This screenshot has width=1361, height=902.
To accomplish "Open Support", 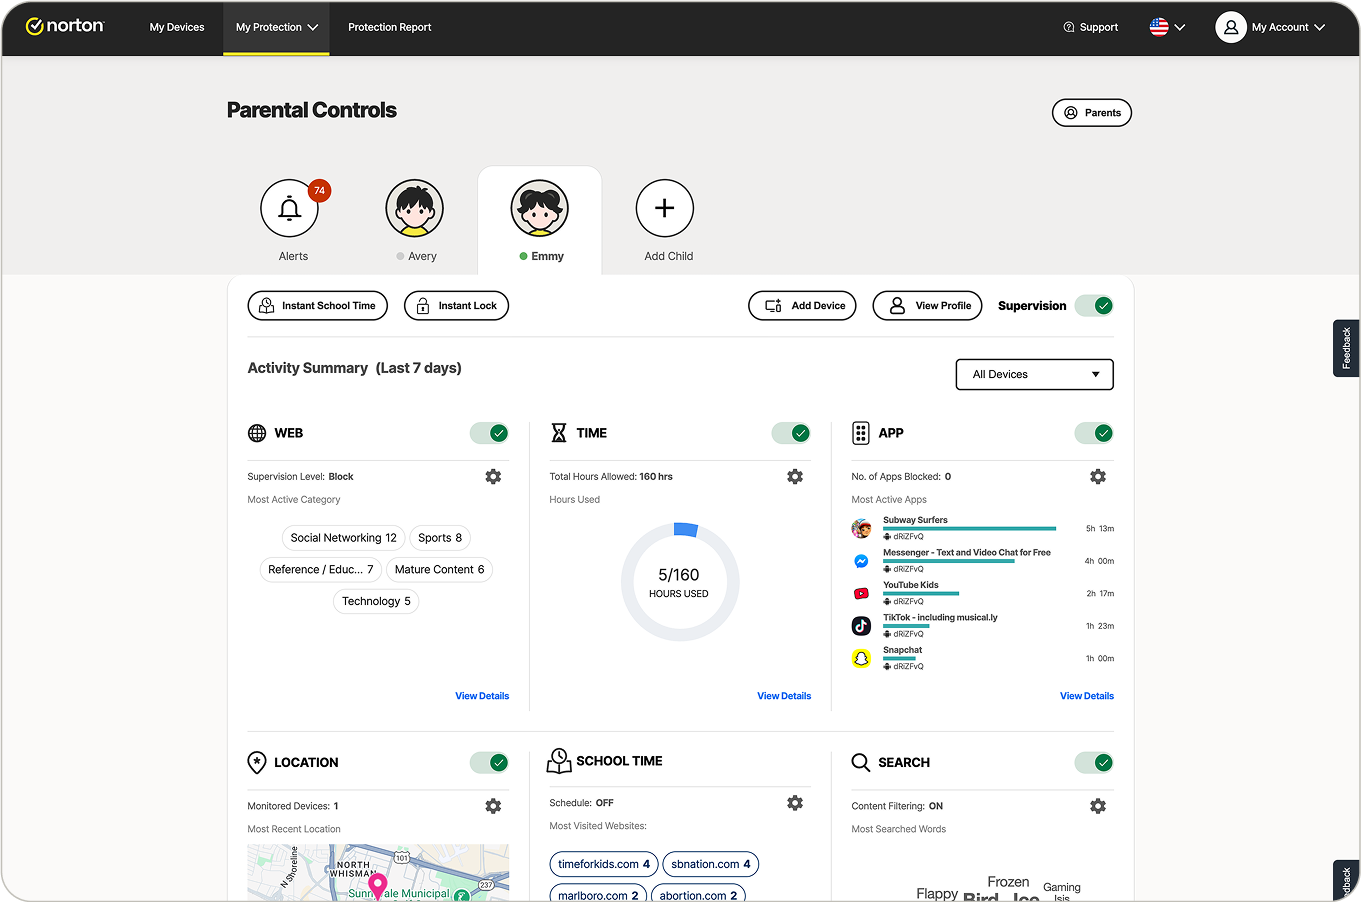I will pos(1091,27).
